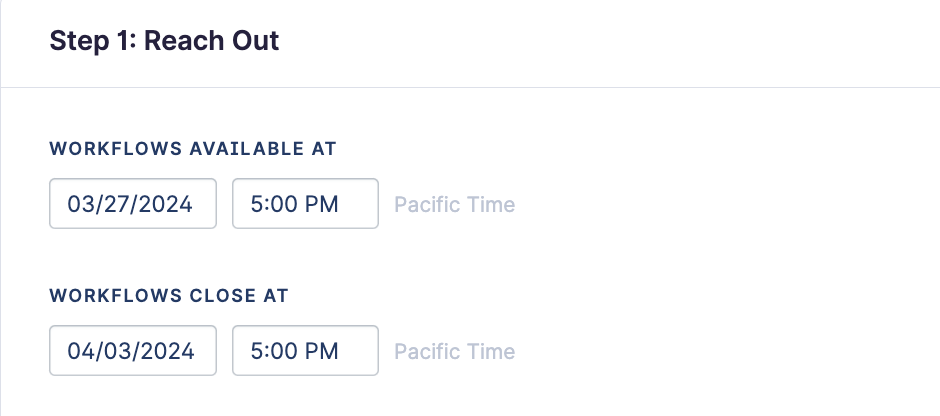The image size is (940, 416).
Task: Select month 03 in the available date
Action: (x=81, y=205)
